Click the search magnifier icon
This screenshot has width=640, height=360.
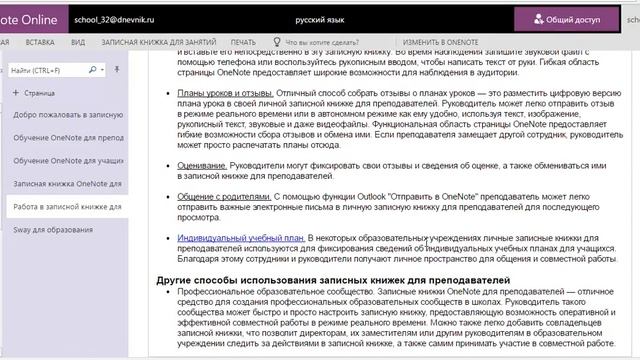[93, 70]
